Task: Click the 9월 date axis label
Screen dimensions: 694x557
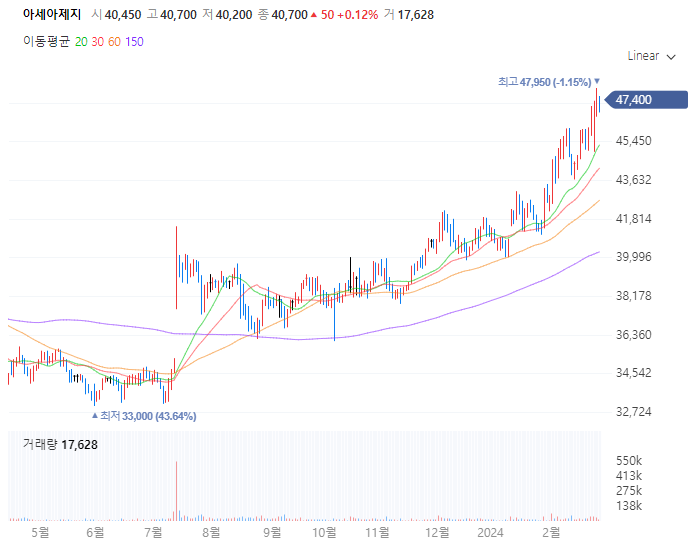Action: pos(272,532)
